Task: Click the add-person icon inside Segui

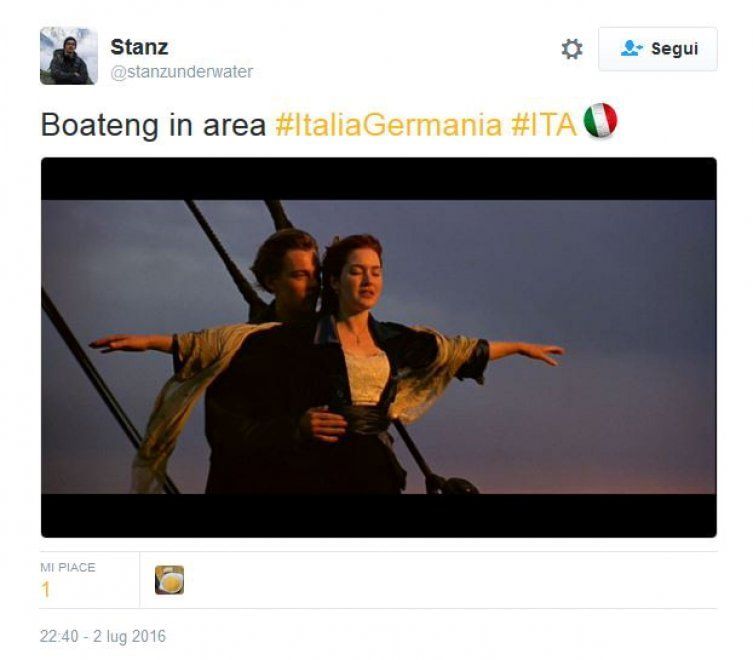Action: click(x=631, y=49)
